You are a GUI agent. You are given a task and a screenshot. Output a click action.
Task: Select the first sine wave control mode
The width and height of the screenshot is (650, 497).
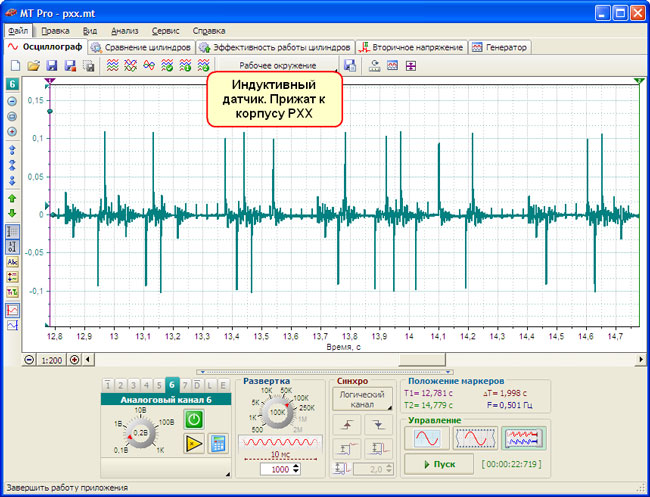tap(427, 438)
